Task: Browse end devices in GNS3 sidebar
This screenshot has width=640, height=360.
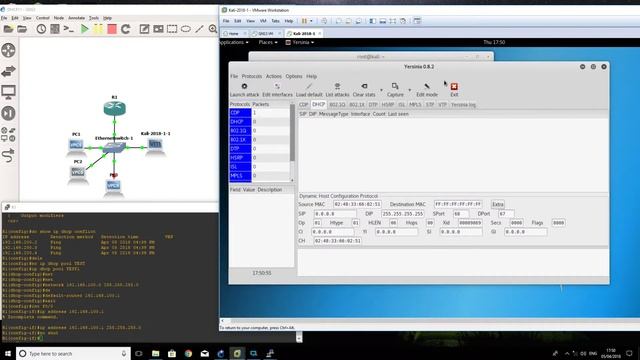Action: [8, 92]
